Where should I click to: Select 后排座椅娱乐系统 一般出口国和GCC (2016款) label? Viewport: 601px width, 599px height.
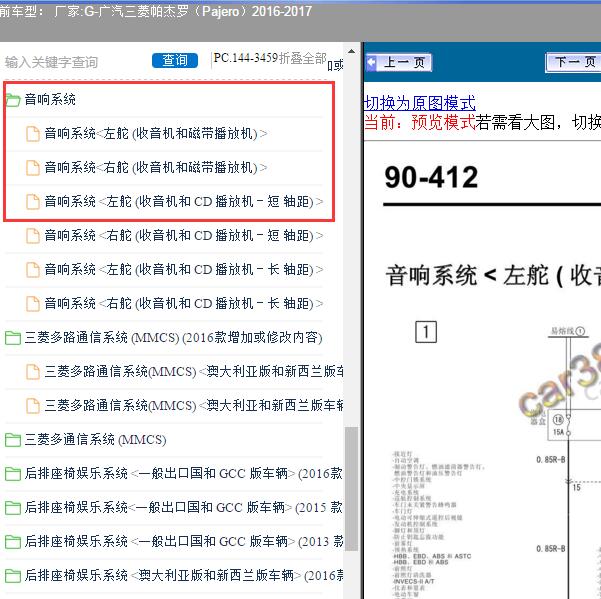pyautogui.click(x=184, y=473)
